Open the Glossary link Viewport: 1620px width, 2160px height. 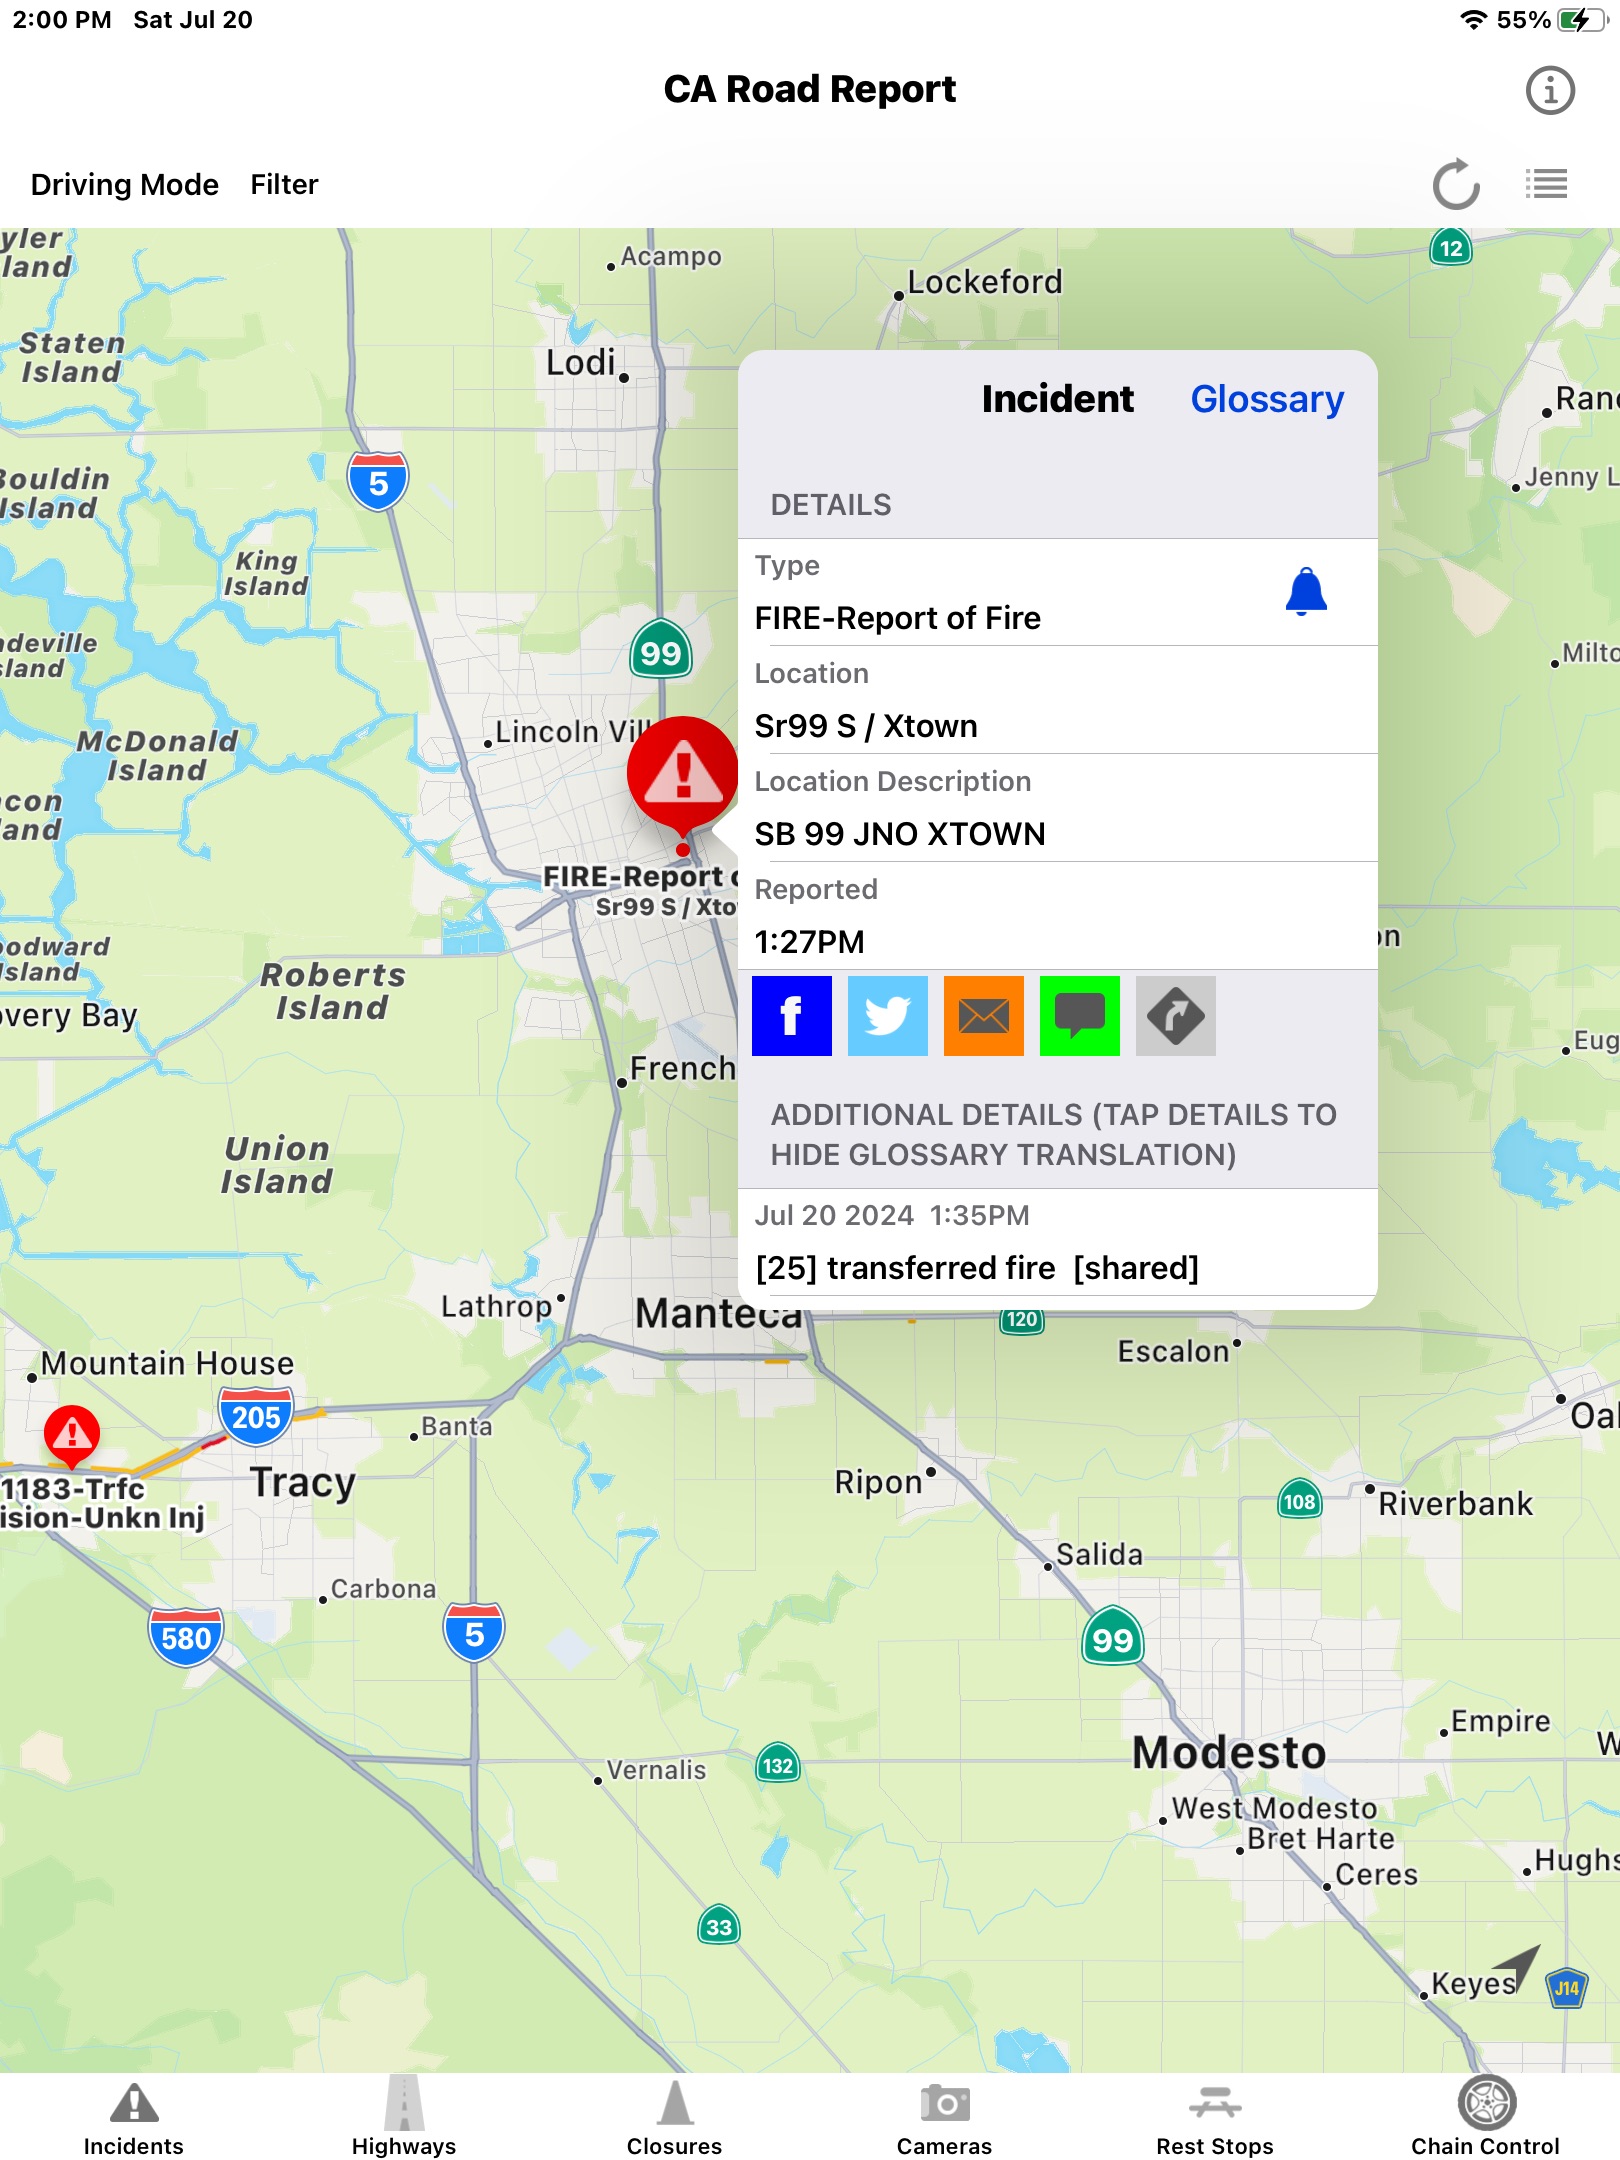tap(1266, 399)
